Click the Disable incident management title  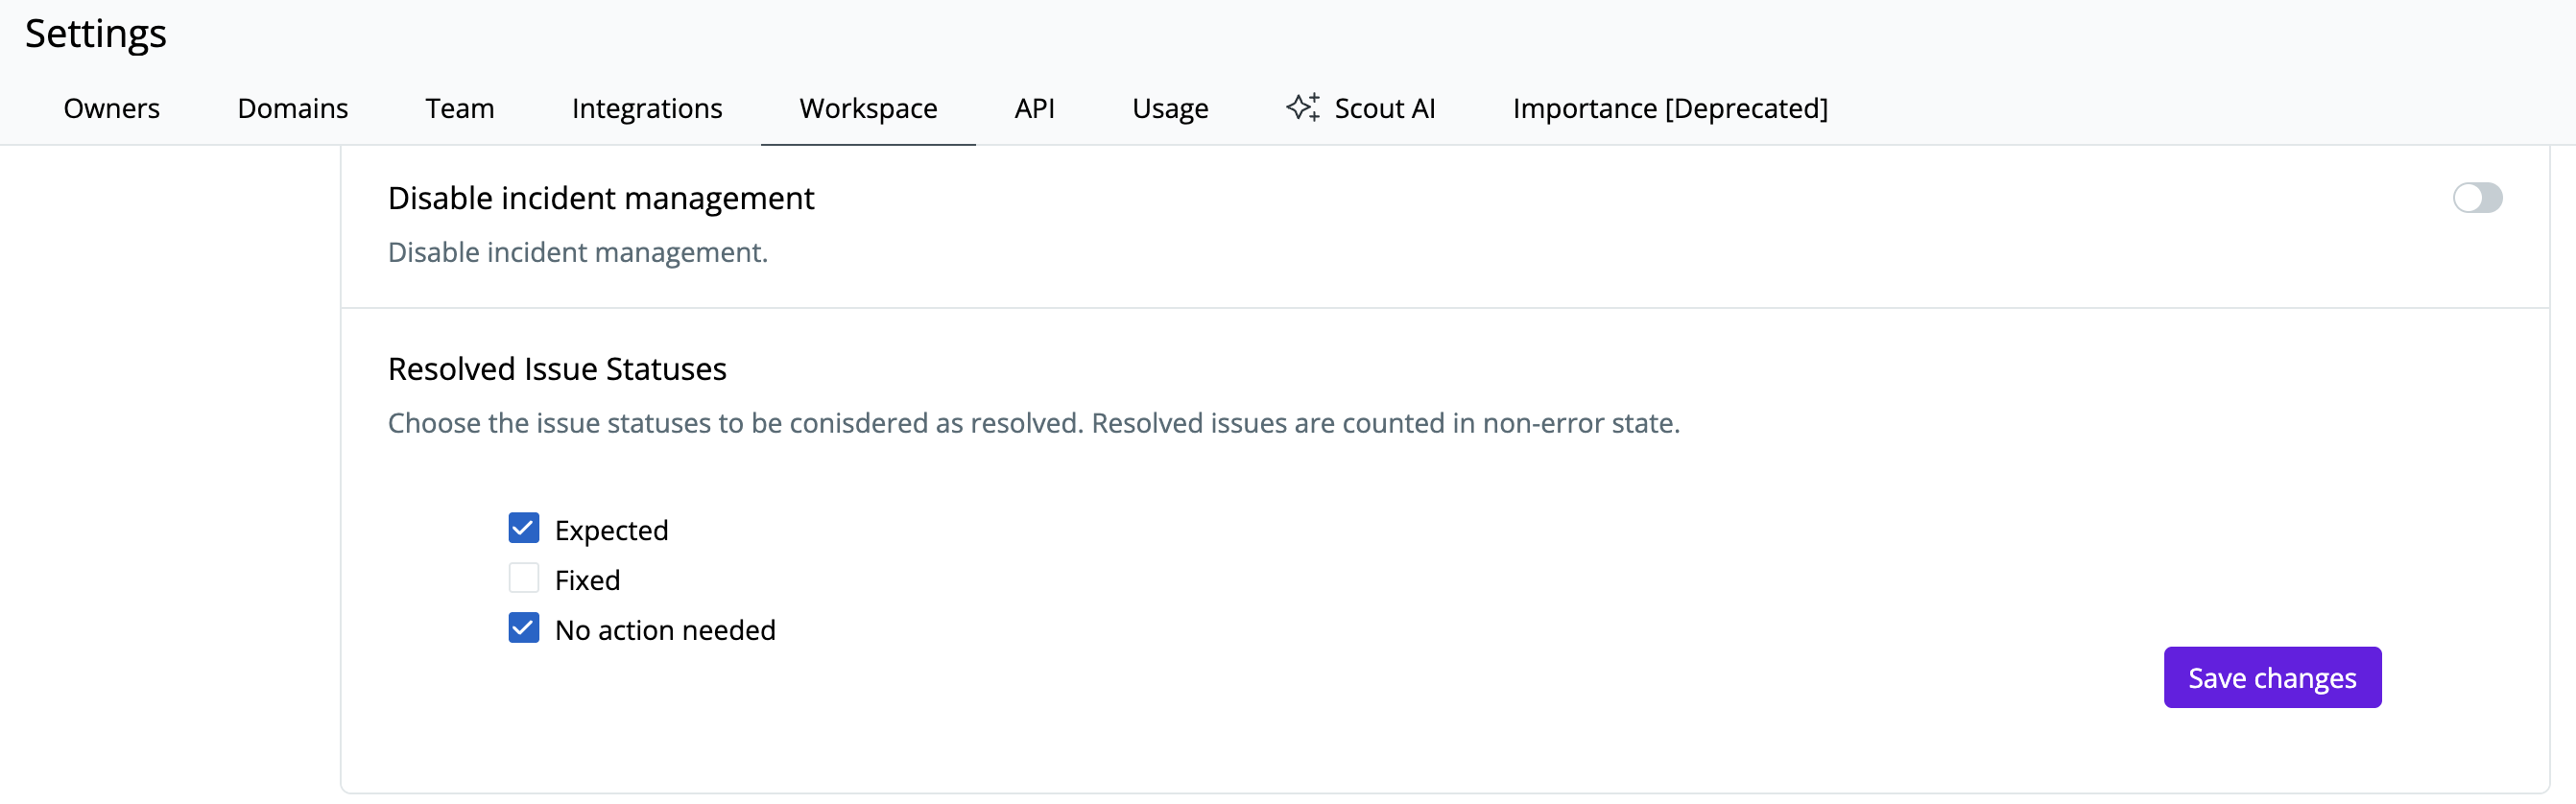tap(601, 198)
